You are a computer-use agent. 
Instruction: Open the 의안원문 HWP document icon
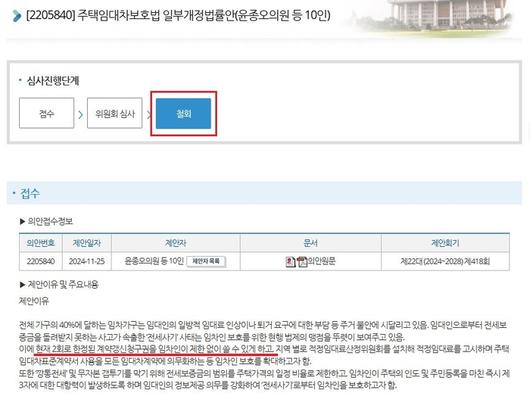pos(290,261)
